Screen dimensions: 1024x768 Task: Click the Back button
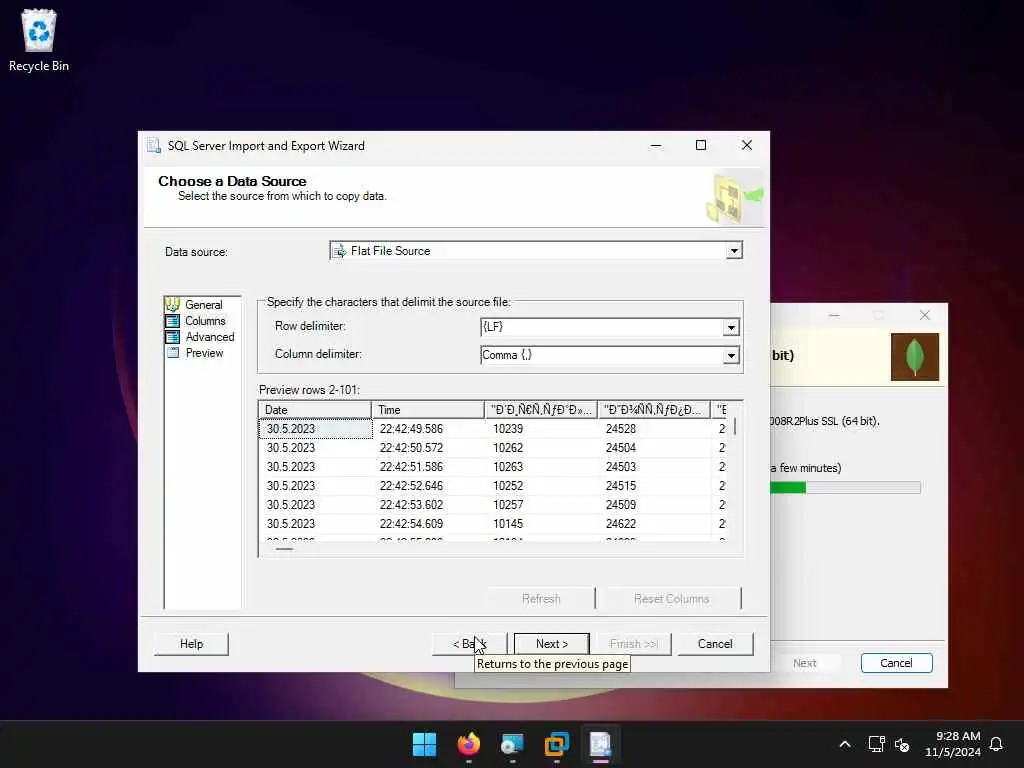pyautogui.click(x=469, y=644)
